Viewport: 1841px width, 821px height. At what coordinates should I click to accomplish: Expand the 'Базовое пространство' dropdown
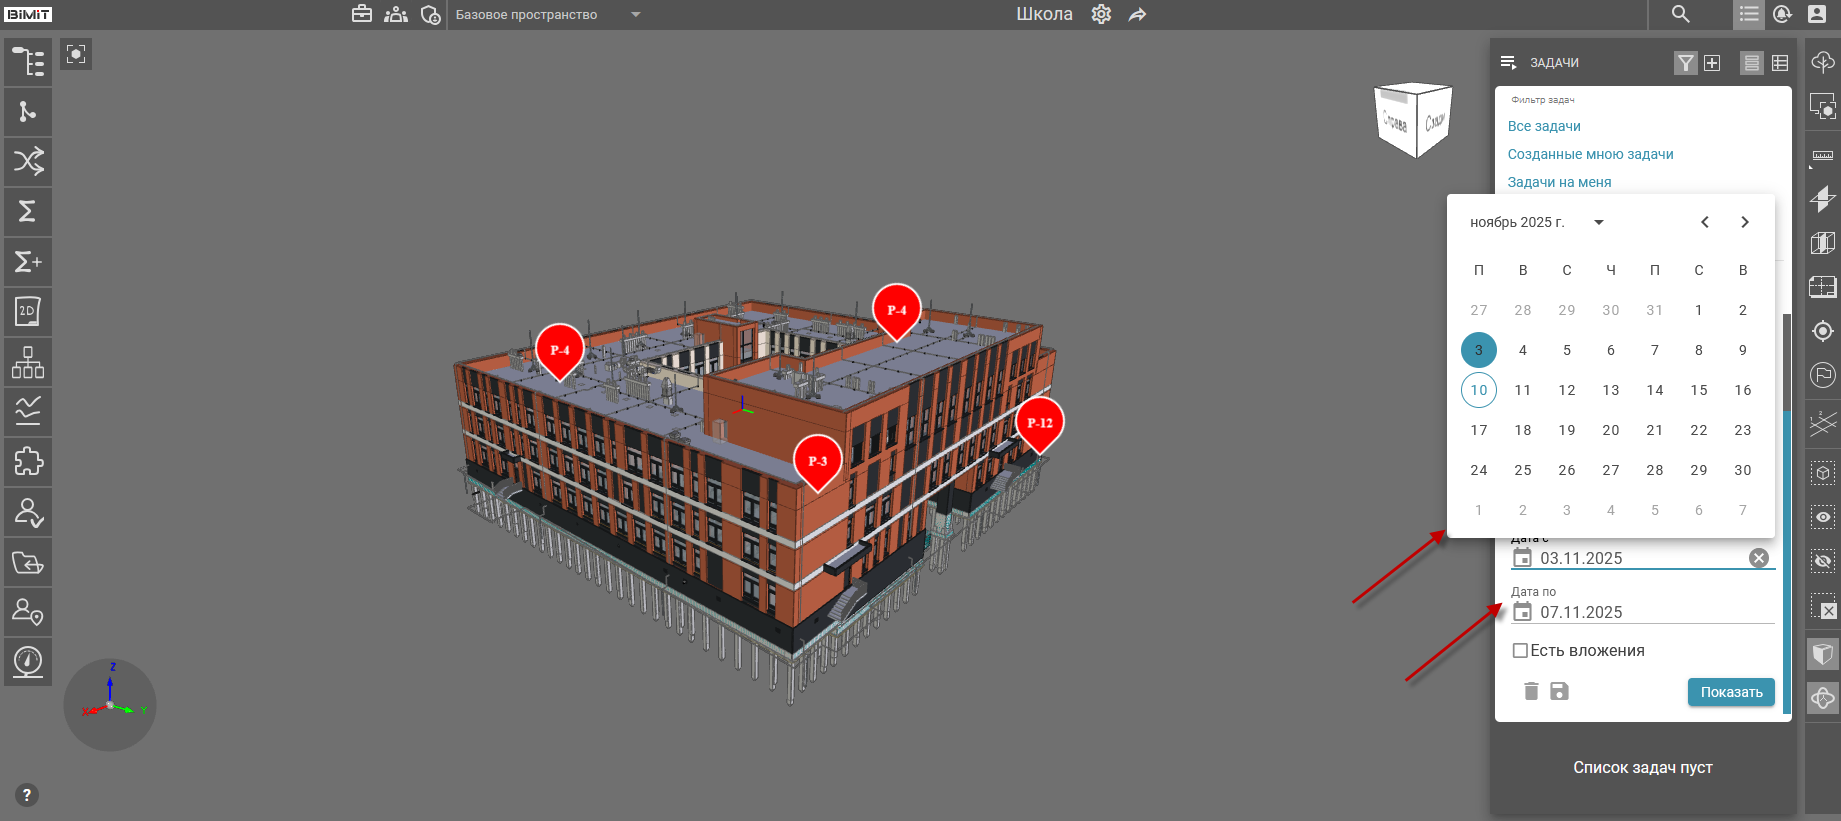(x=636, y=15)
